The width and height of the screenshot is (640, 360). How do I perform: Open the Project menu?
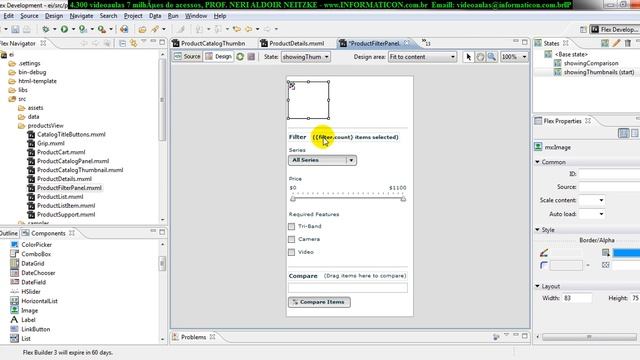tap(133, 16)
